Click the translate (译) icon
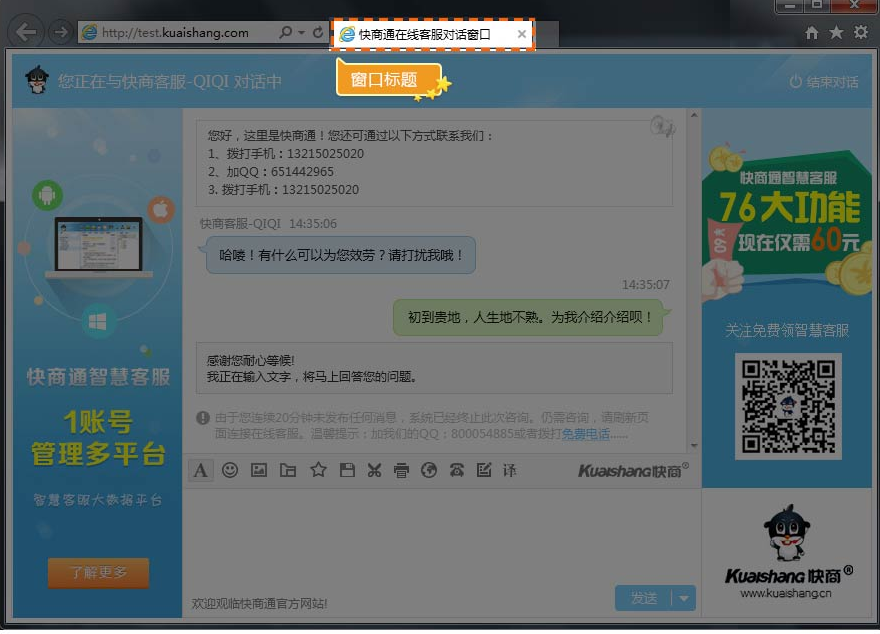 click(510, 470)
